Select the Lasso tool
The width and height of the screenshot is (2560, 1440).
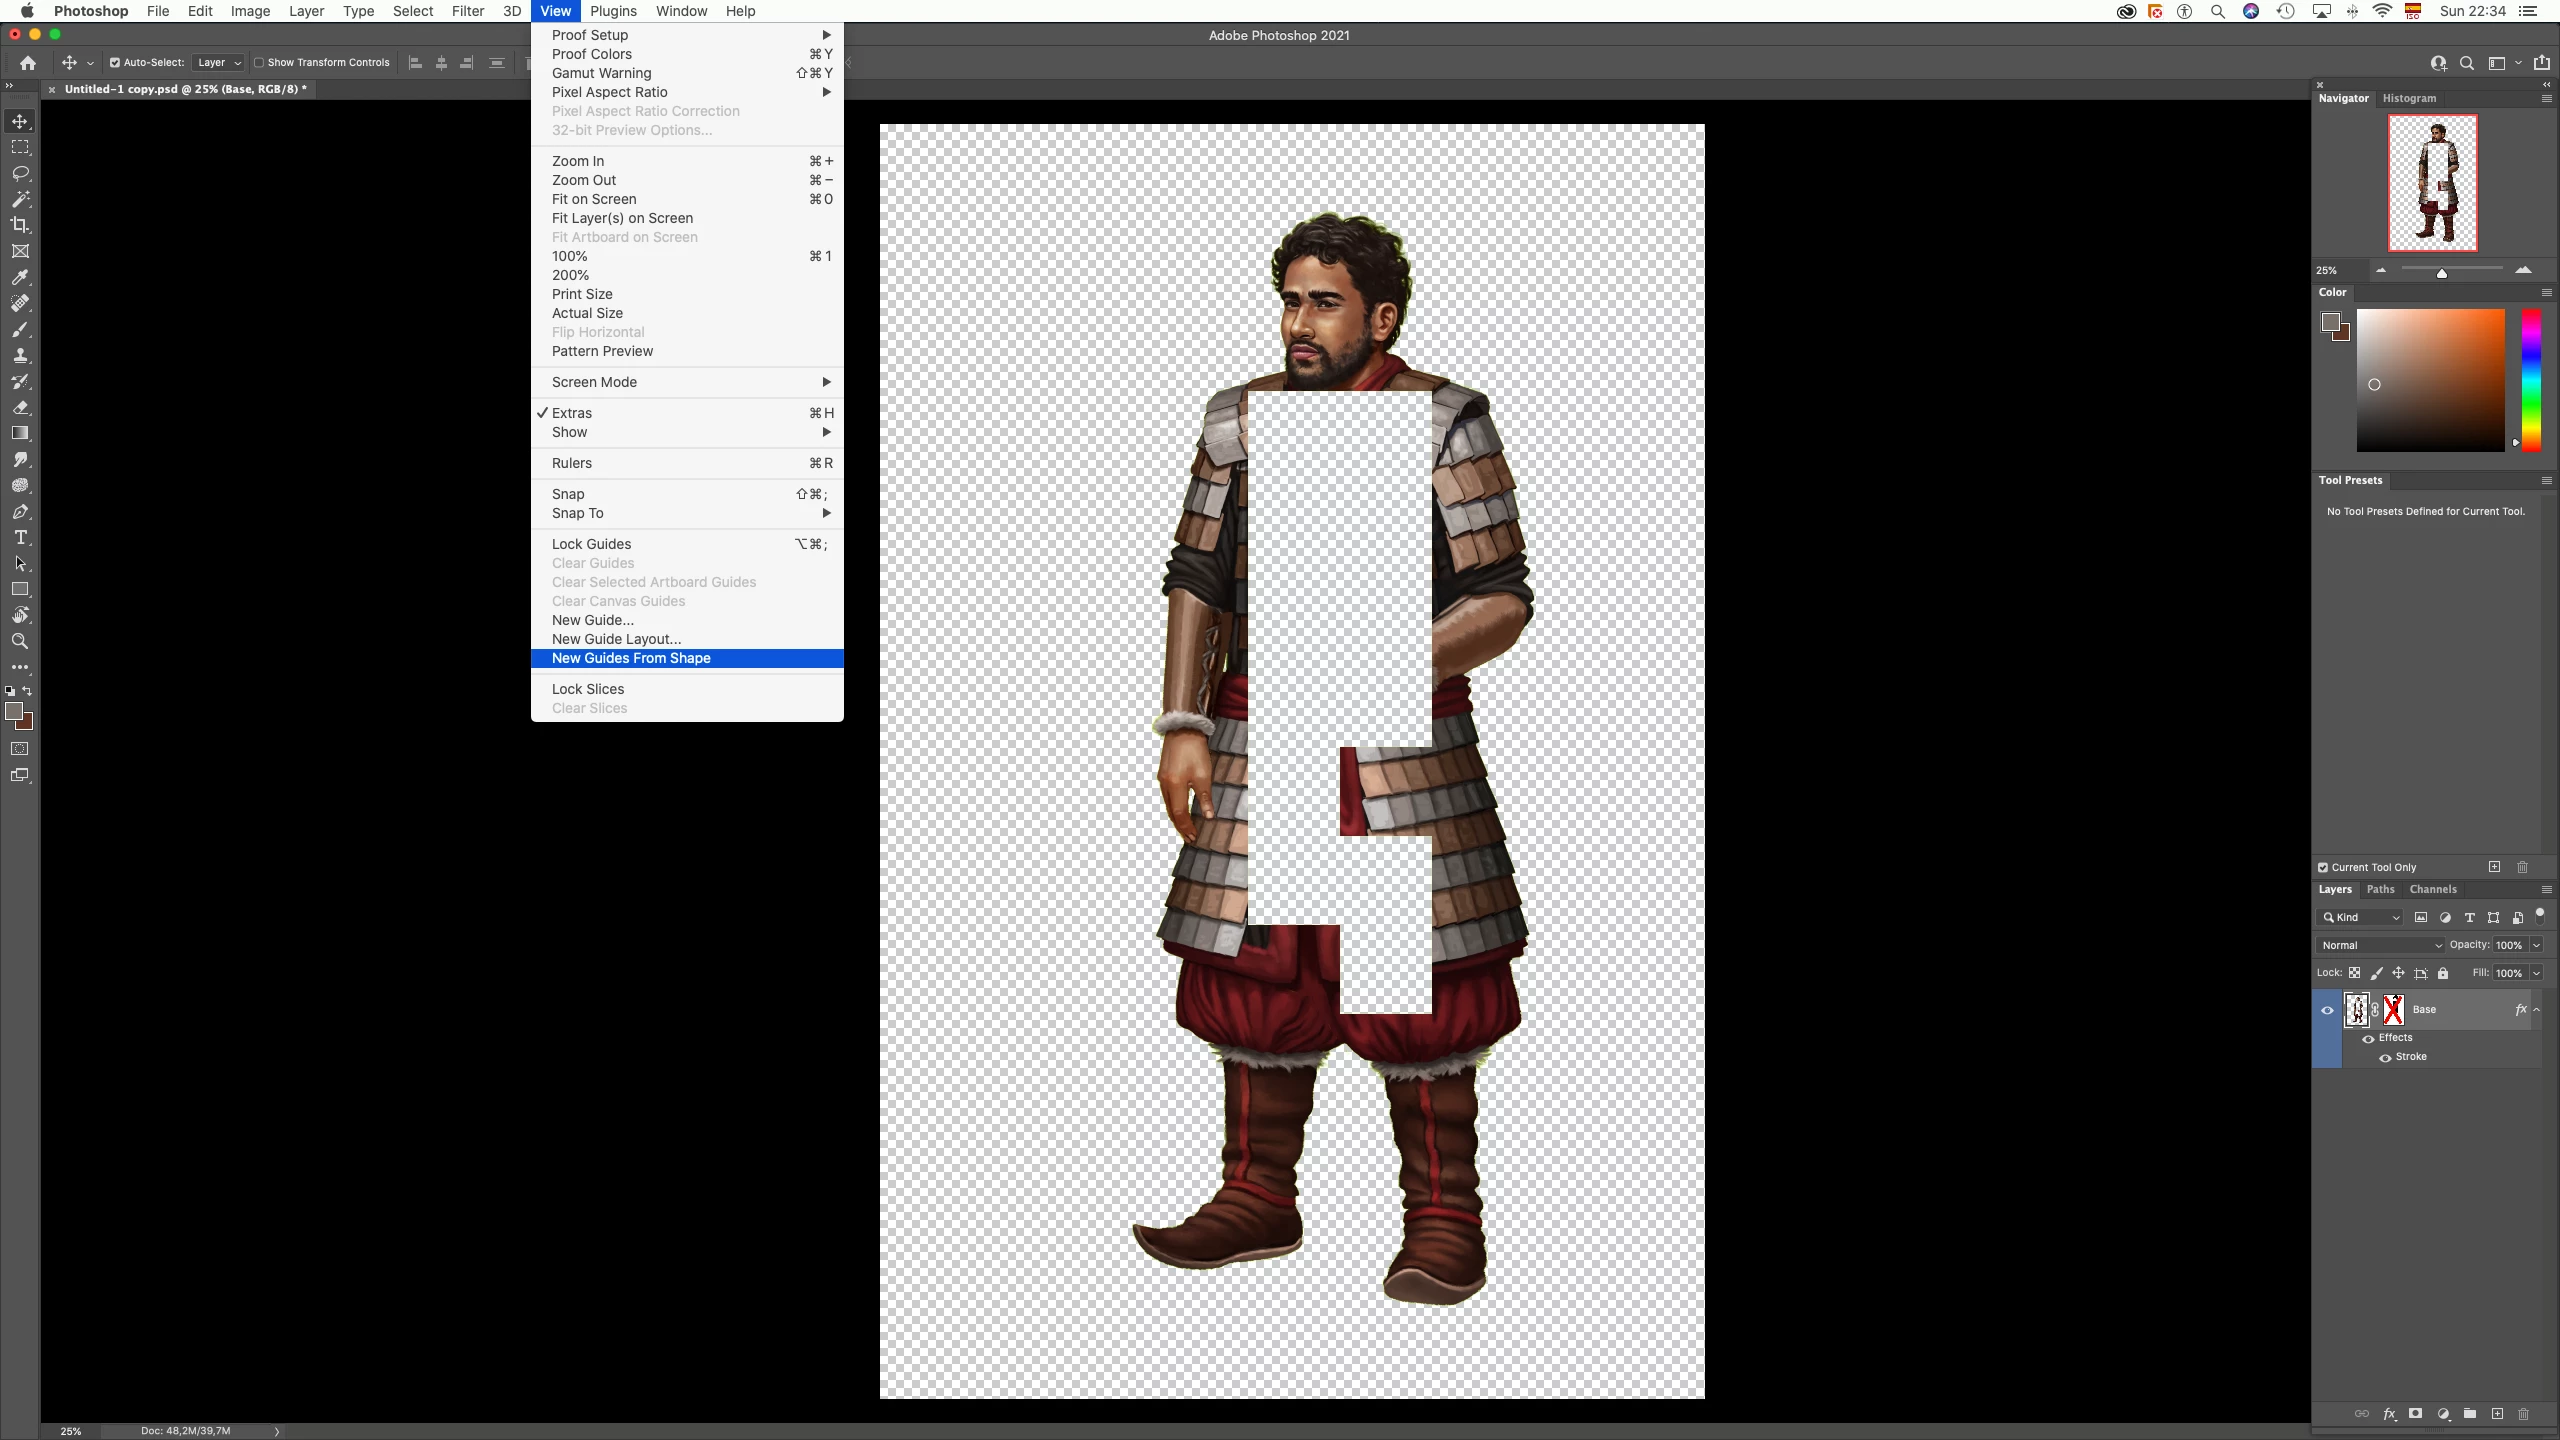[20, 173]
